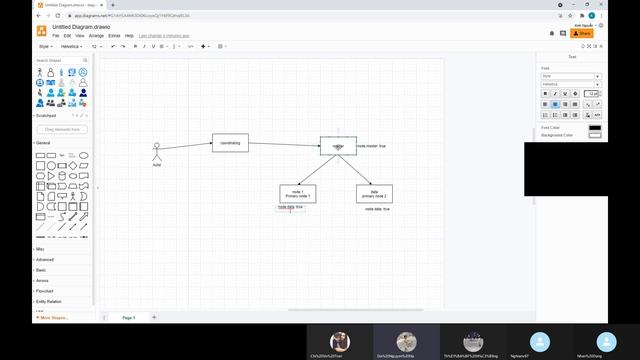Click the Redo arrow in toolbar
Image resolution: width=640 pixels, height=360 pixels.
[x=123, y=47]
